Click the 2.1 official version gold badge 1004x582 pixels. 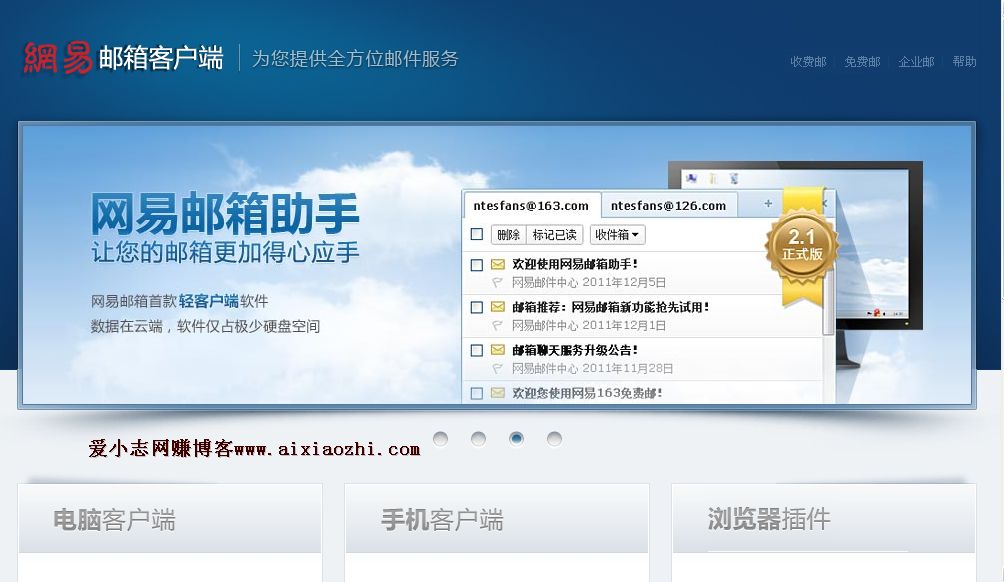coord(802,245)
